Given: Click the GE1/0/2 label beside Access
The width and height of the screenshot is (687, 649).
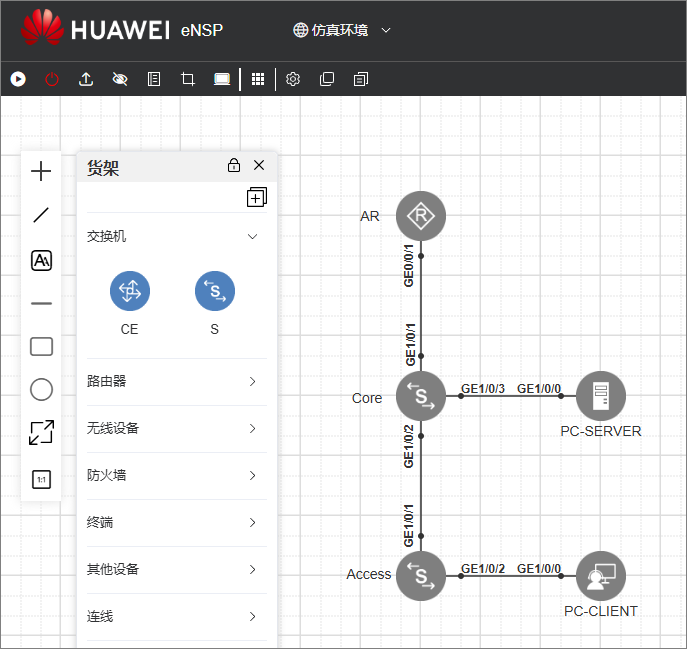Looking at the screenshot, I should [483, 569].
